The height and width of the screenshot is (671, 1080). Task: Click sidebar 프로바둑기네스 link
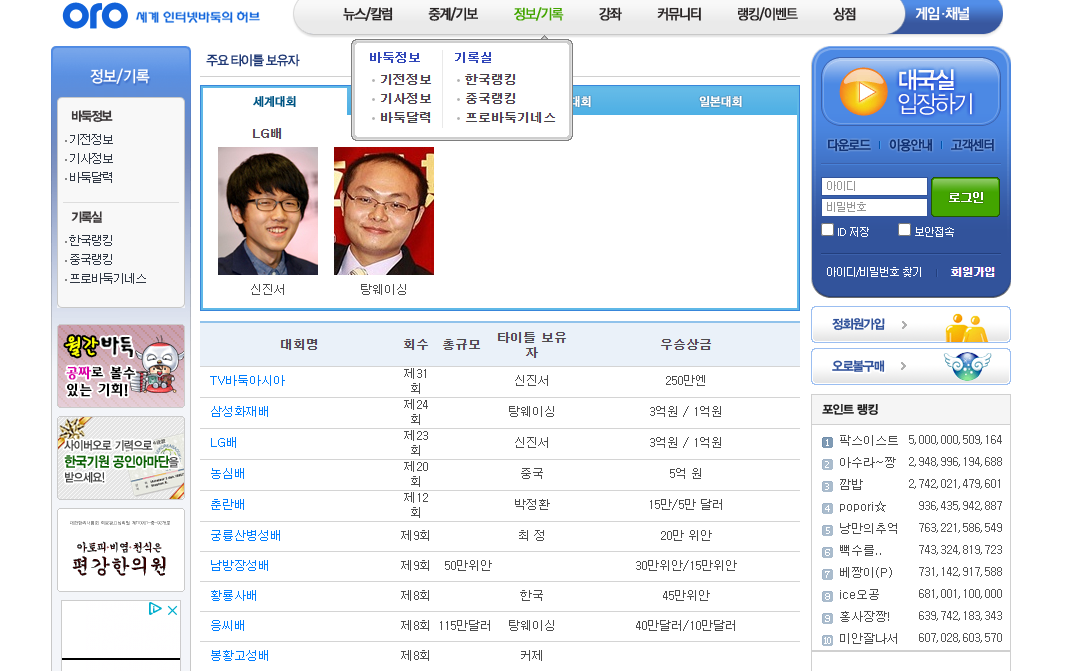coord(107,278)
